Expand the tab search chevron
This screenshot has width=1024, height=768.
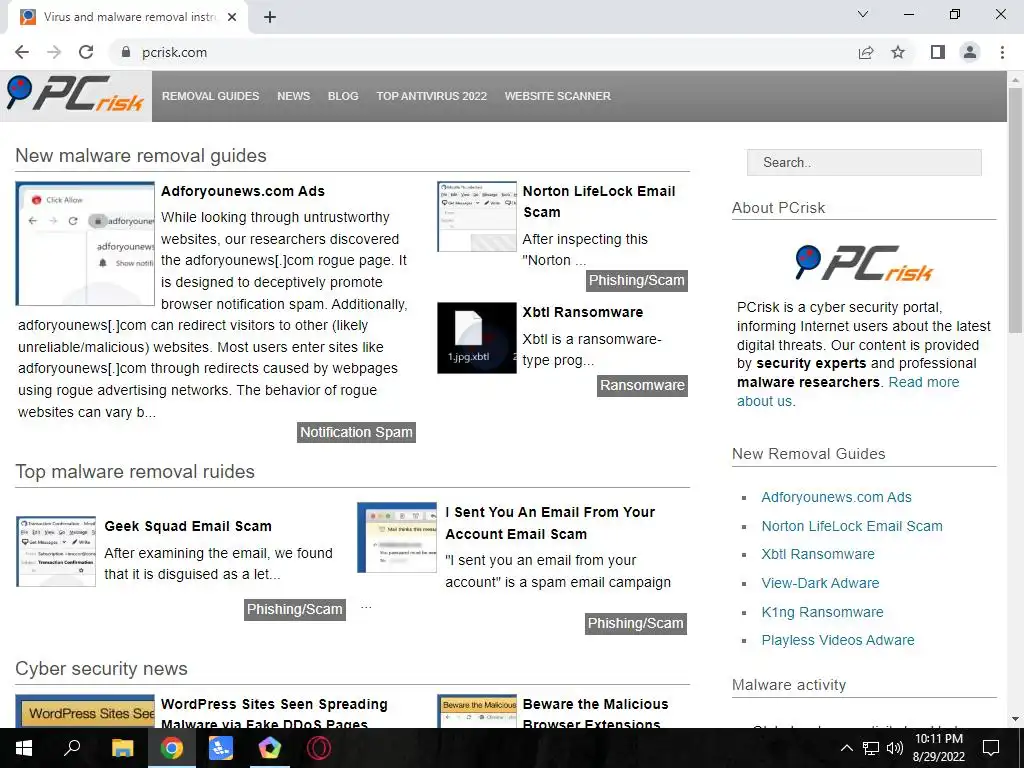pyautogui.click(x=863, y=14)
